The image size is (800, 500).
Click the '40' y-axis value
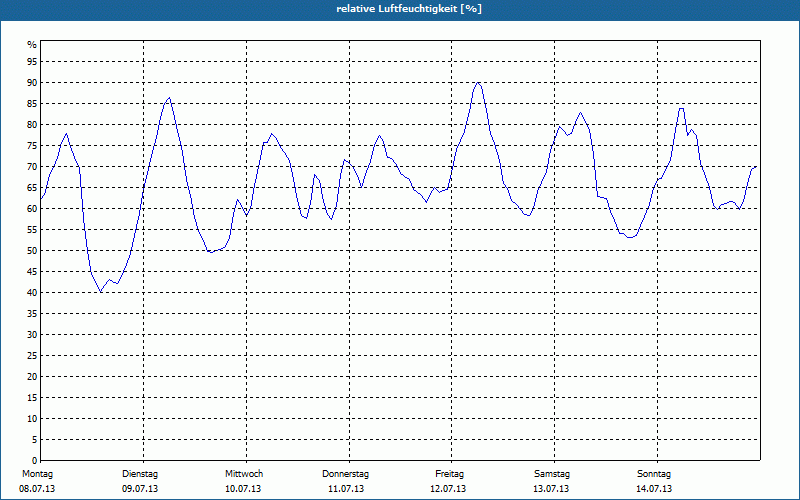tap(32, 292)
